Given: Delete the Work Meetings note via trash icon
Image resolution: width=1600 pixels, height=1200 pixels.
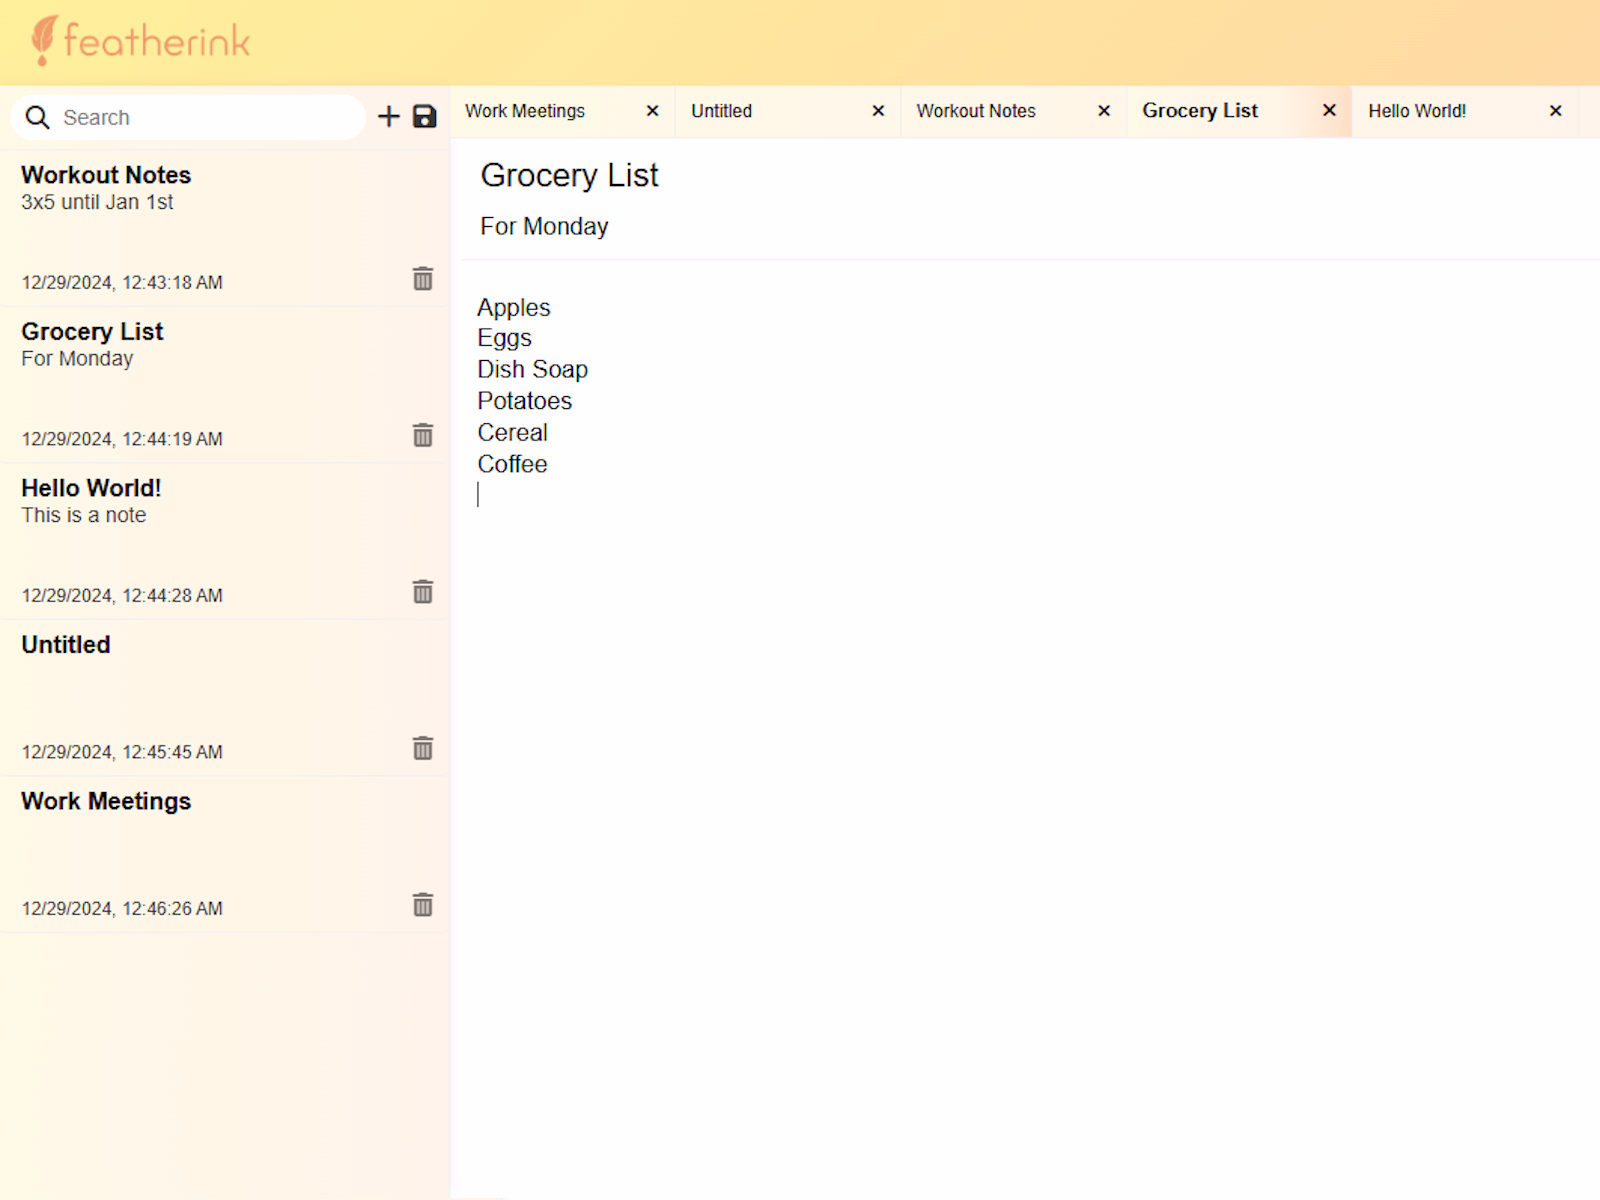Looking at the screenshot, I should point(423,905).
